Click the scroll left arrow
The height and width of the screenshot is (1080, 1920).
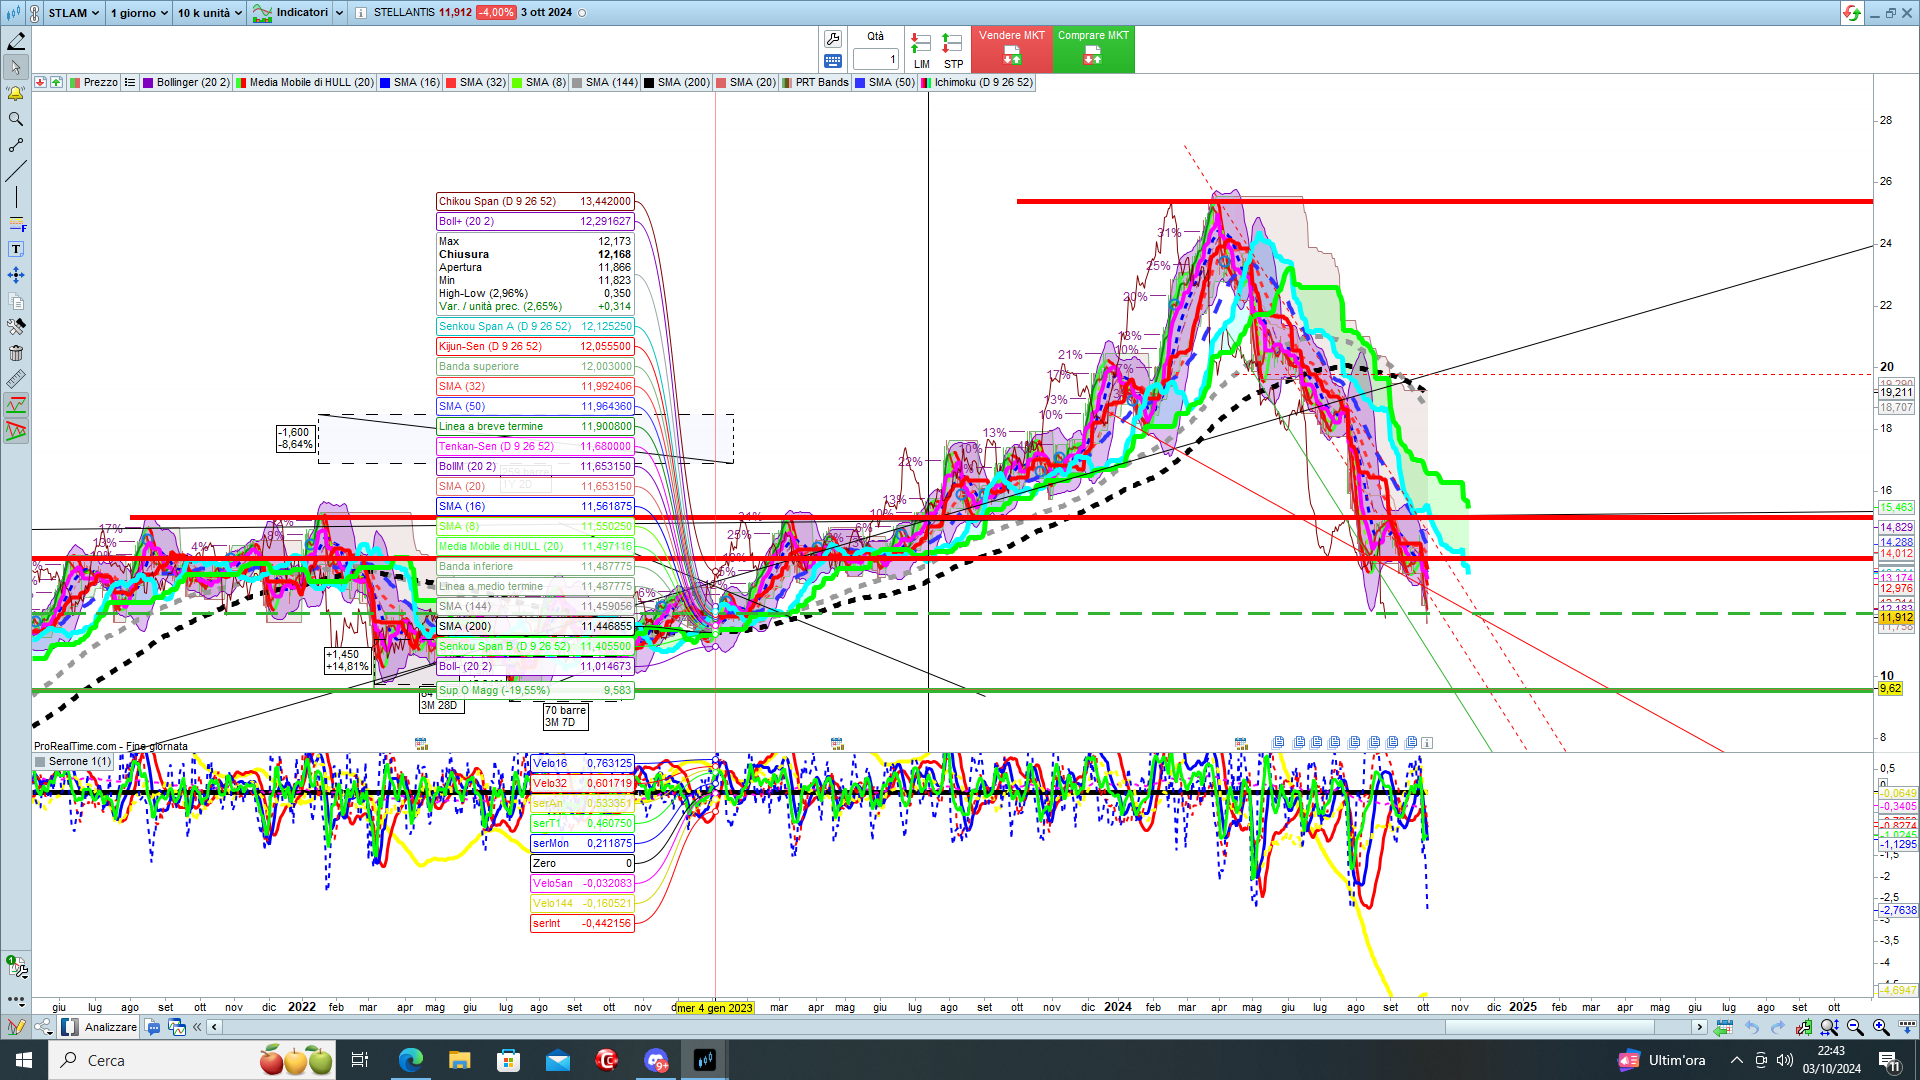point(214,1027)
